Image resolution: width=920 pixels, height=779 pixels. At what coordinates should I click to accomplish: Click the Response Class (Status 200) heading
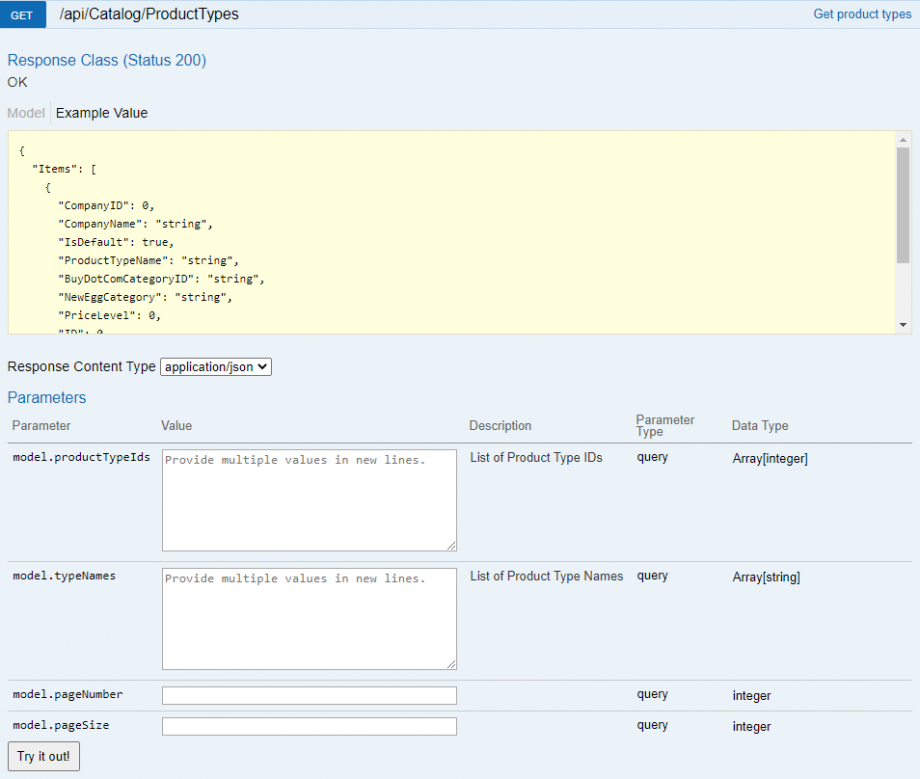[x=106, y=60]
